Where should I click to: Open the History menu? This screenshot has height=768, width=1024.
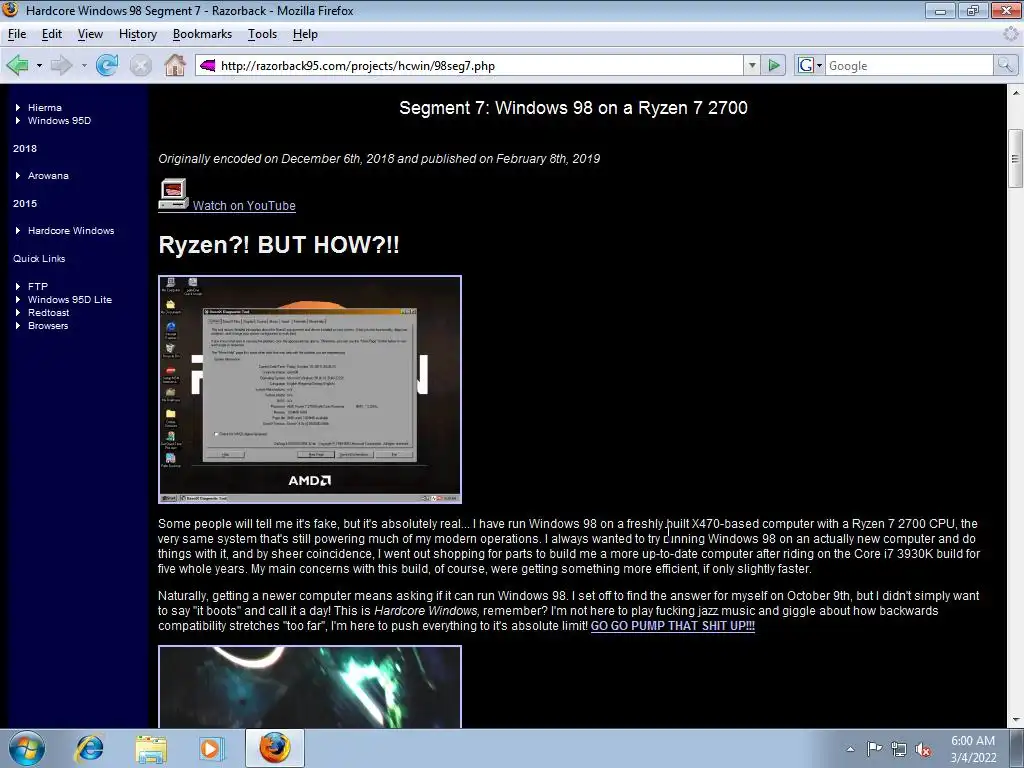coord(138,34)
